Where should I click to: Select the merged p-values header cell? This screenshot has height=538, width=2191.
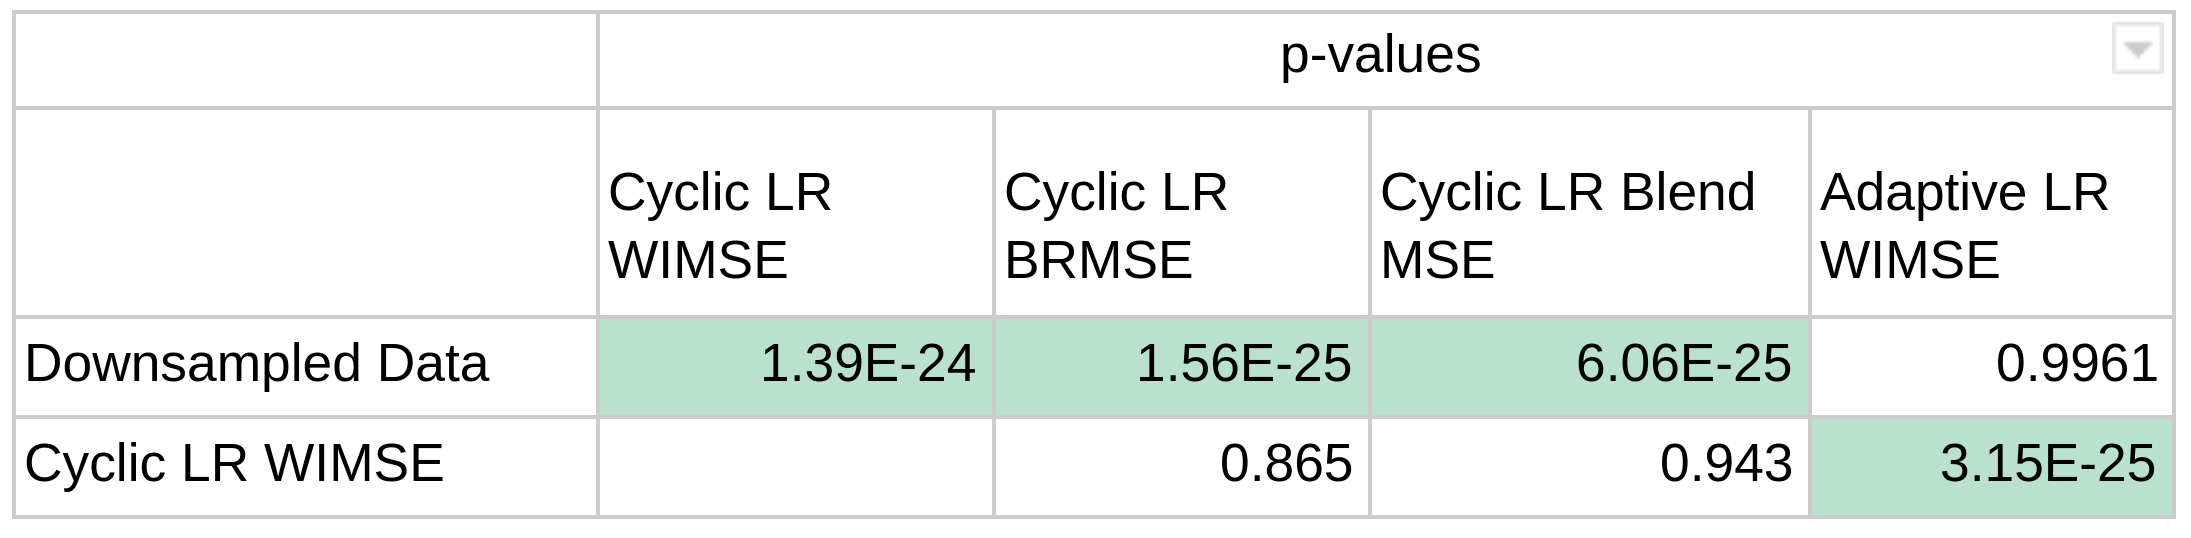point(1380,56)
